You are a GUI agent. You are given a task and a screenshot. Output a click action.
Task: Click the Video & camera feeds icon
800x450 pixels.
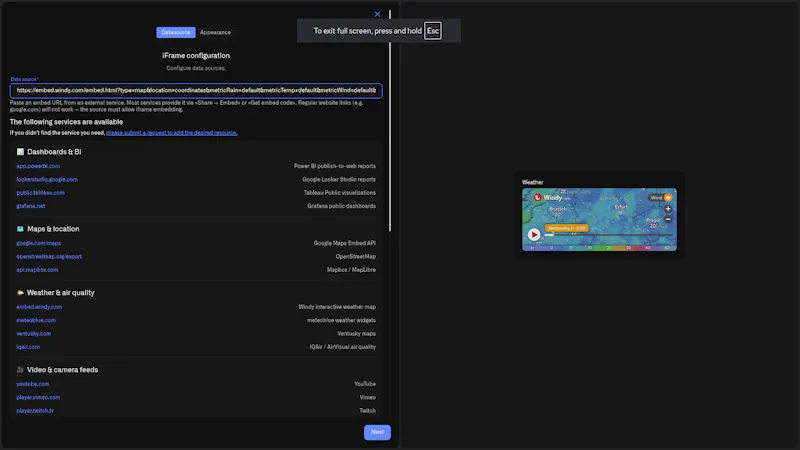pyautogui.click(x=20, y=369)
